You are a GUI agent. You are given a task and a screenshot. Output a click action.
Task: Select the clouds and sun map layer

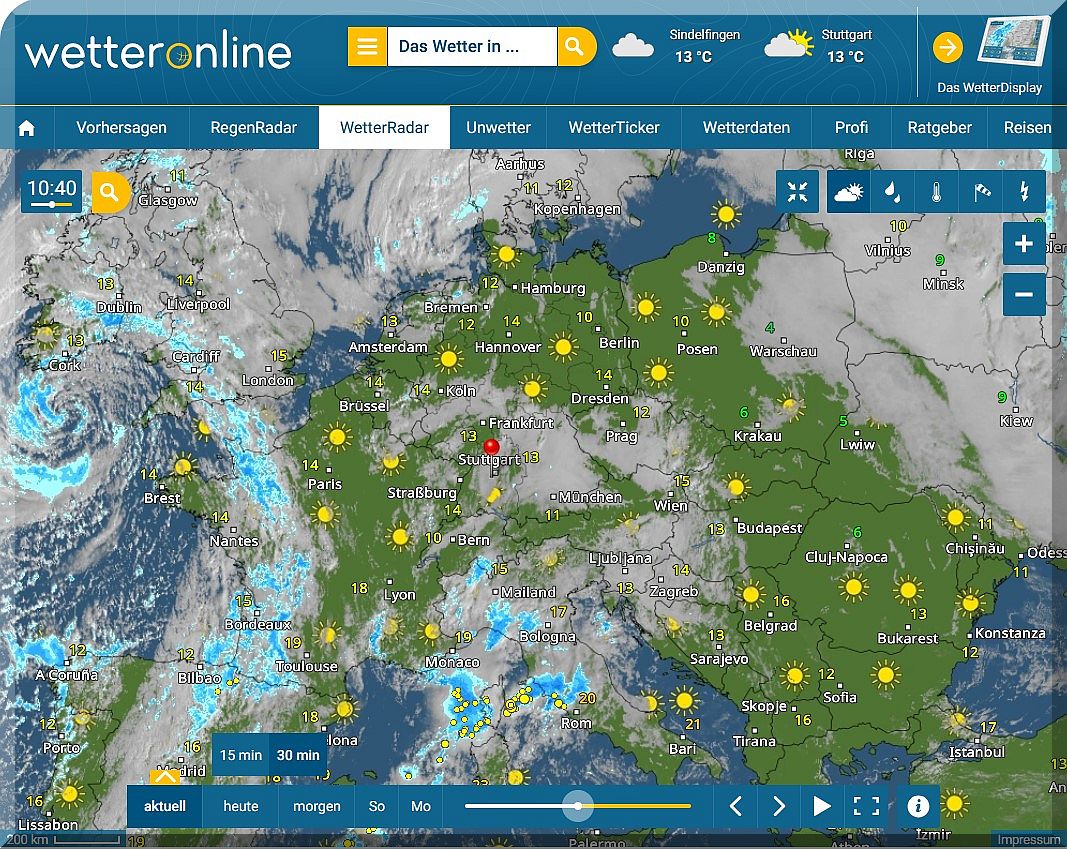(848, 192)
